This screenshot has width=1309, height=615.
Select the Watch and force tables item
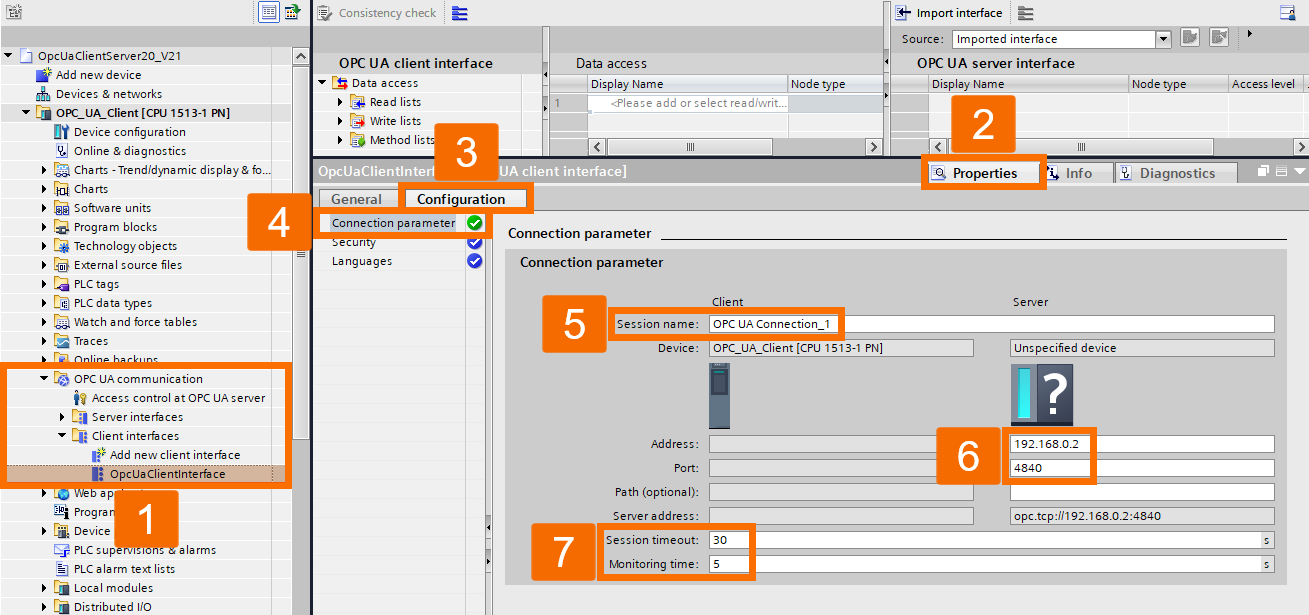point(135,322)
